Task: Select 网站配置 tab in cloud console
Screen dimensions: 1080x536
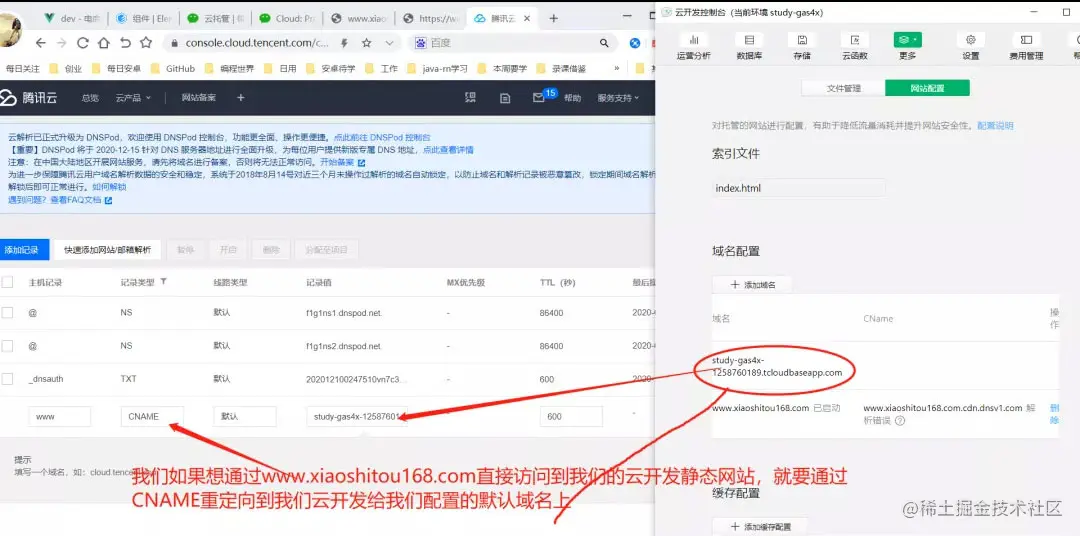Action: click(927, 88)
